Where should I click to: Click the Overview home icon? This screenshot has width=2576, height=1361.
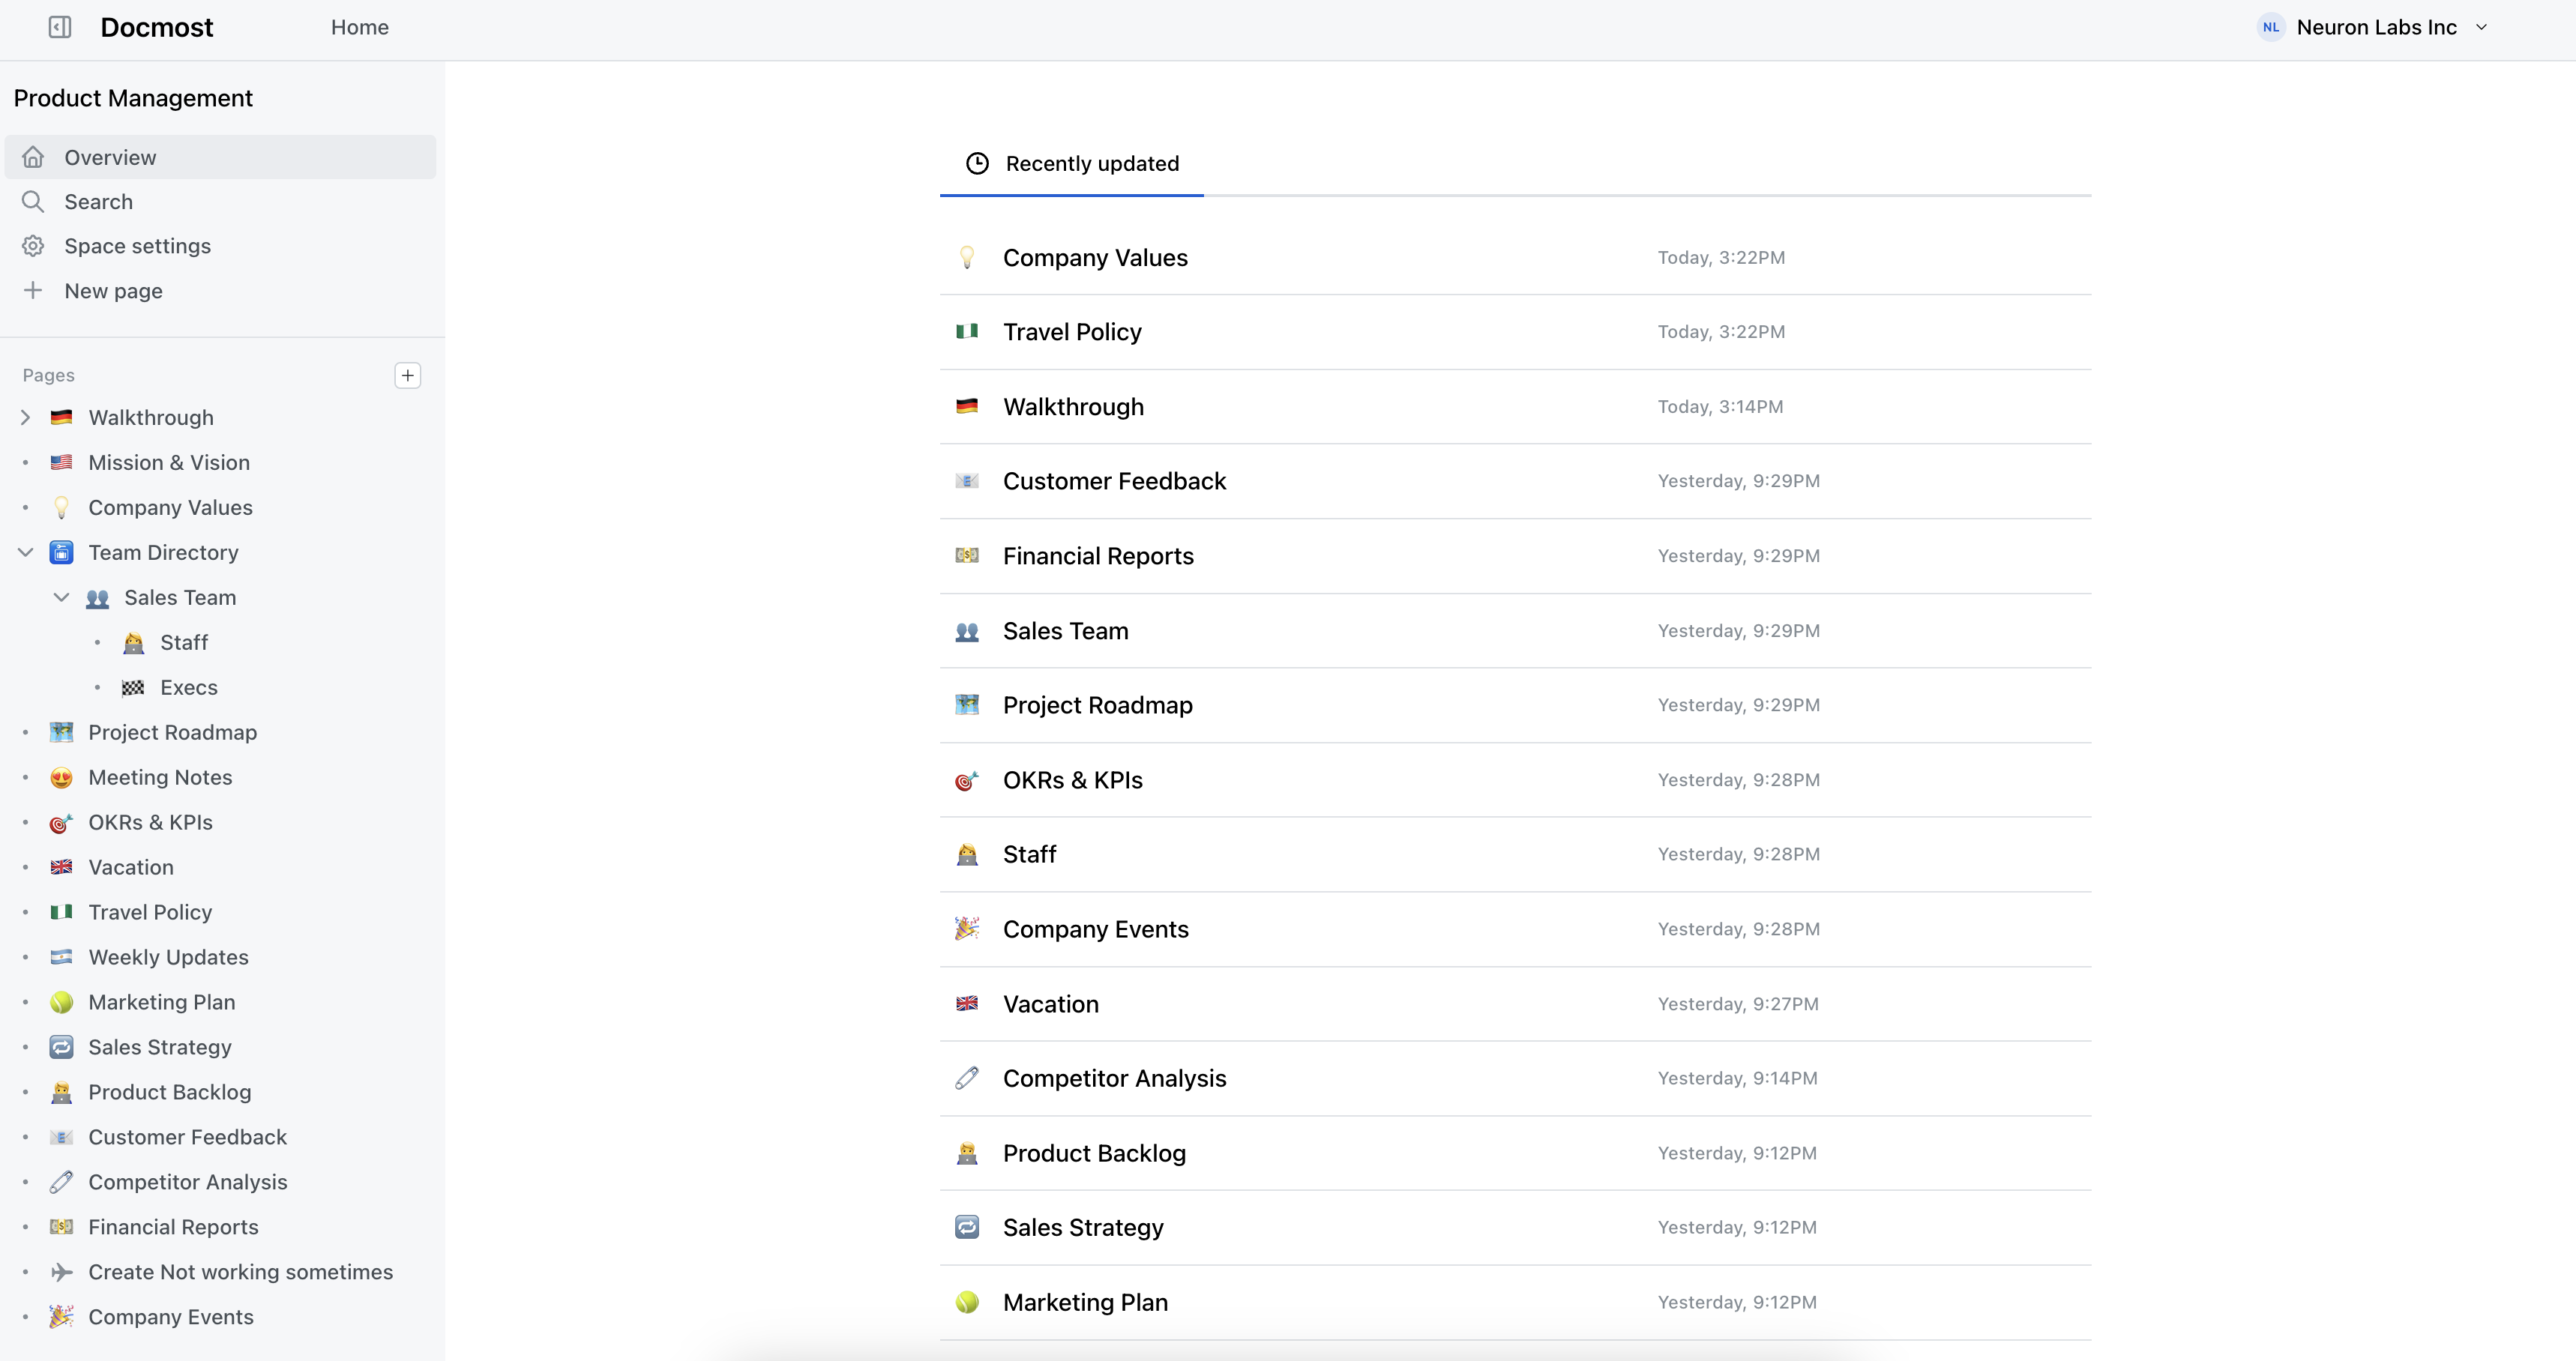click(x=33, y=157)
